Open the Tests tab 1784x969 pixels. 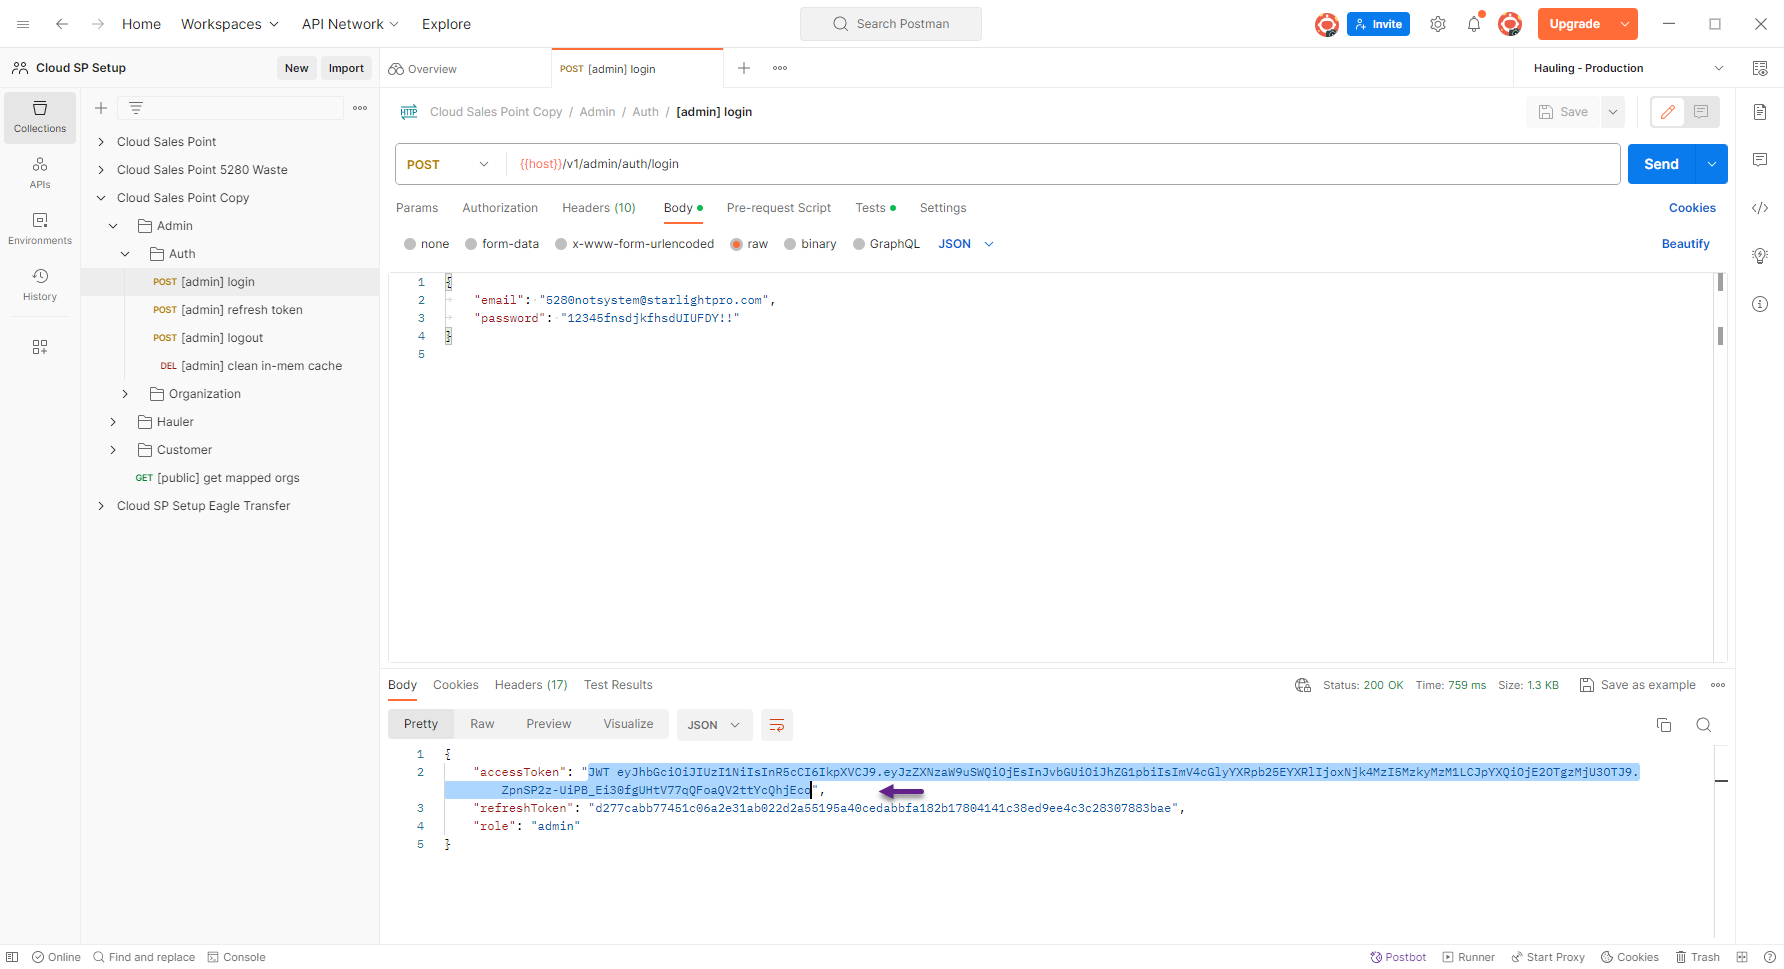pos(875,208)
